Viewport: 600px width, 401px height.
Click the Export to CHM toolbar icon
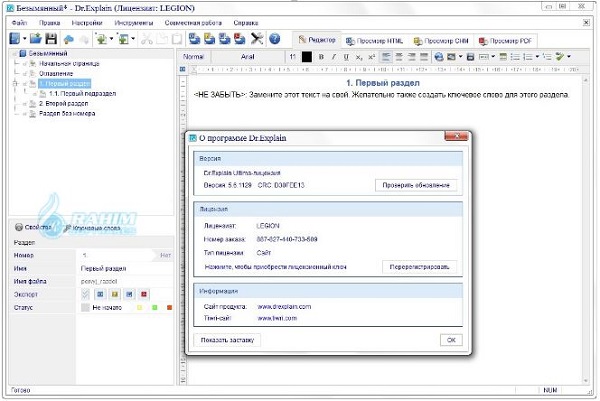coord(209,39)
